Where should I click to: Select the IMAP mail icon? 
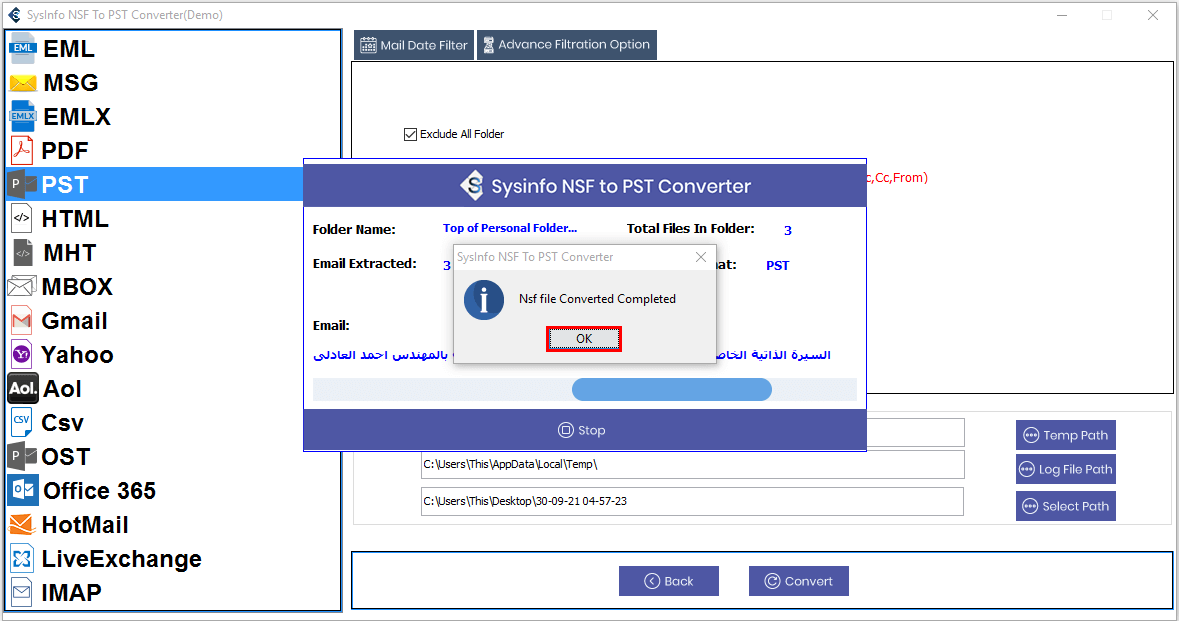(22, 592)
